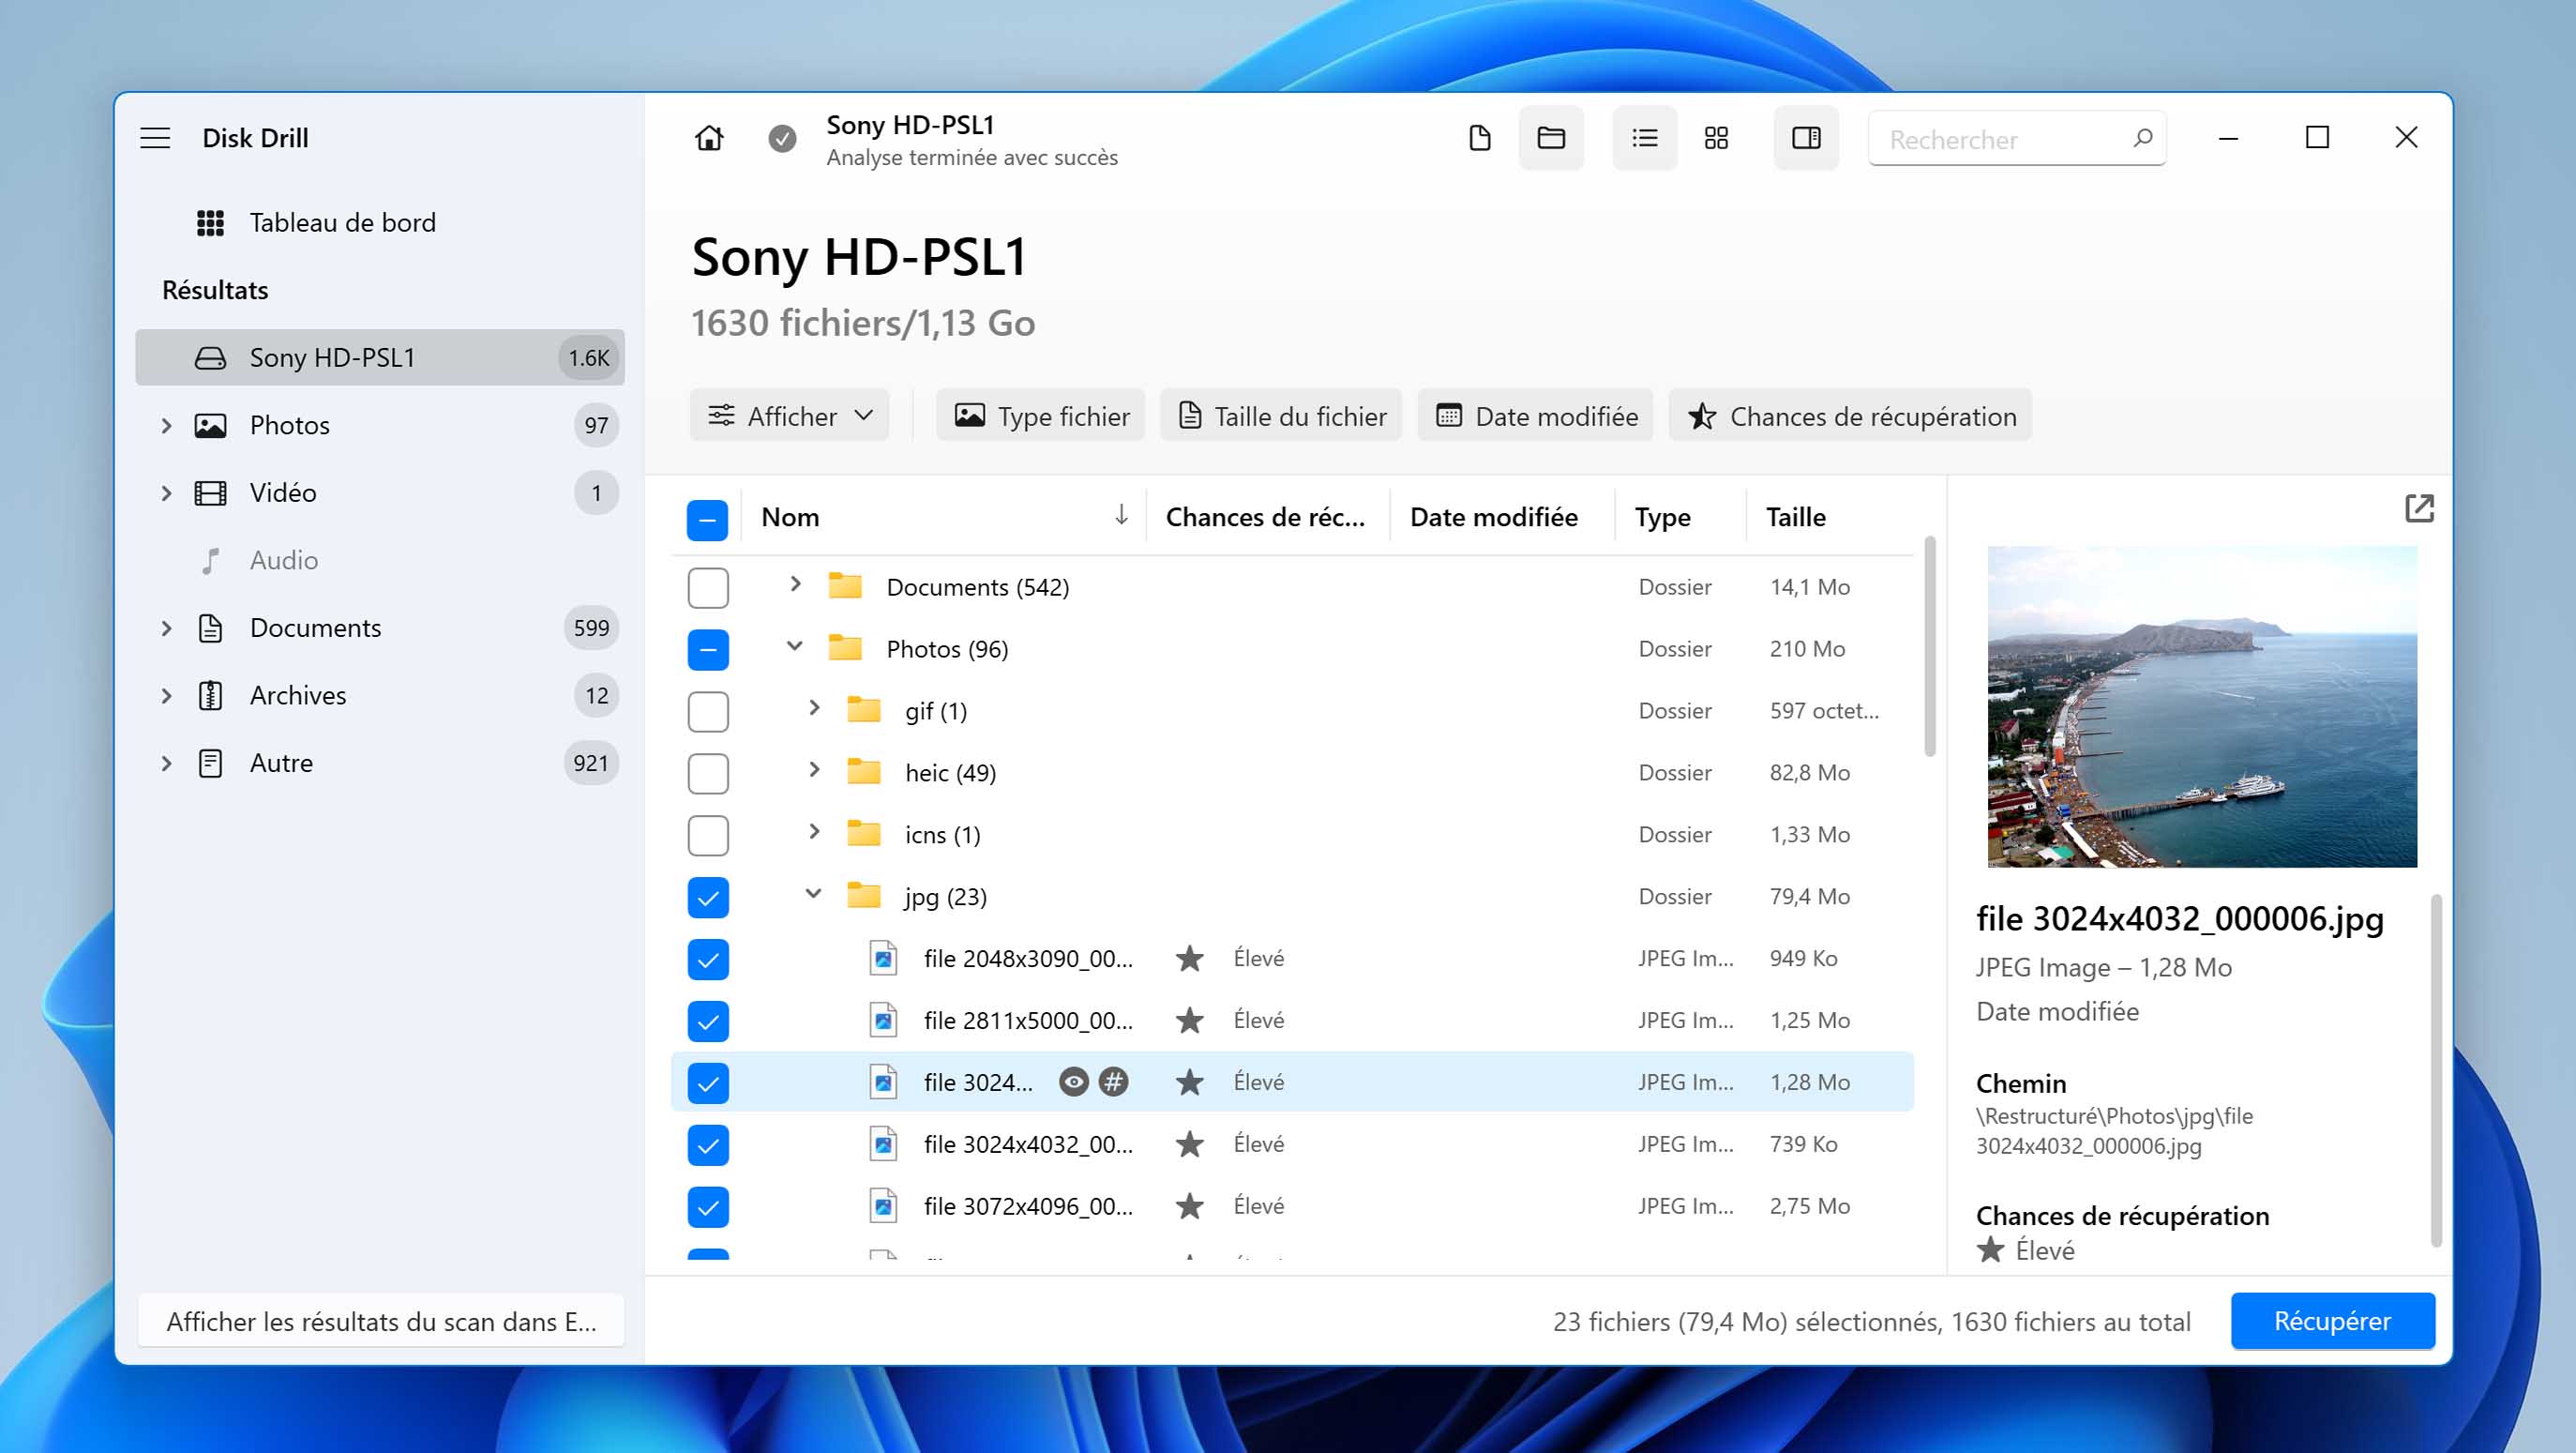Viewport: 2576px width, 1453px height.
Task: Click Afficher les résultats du scan button
Action: click(380, 1322)
